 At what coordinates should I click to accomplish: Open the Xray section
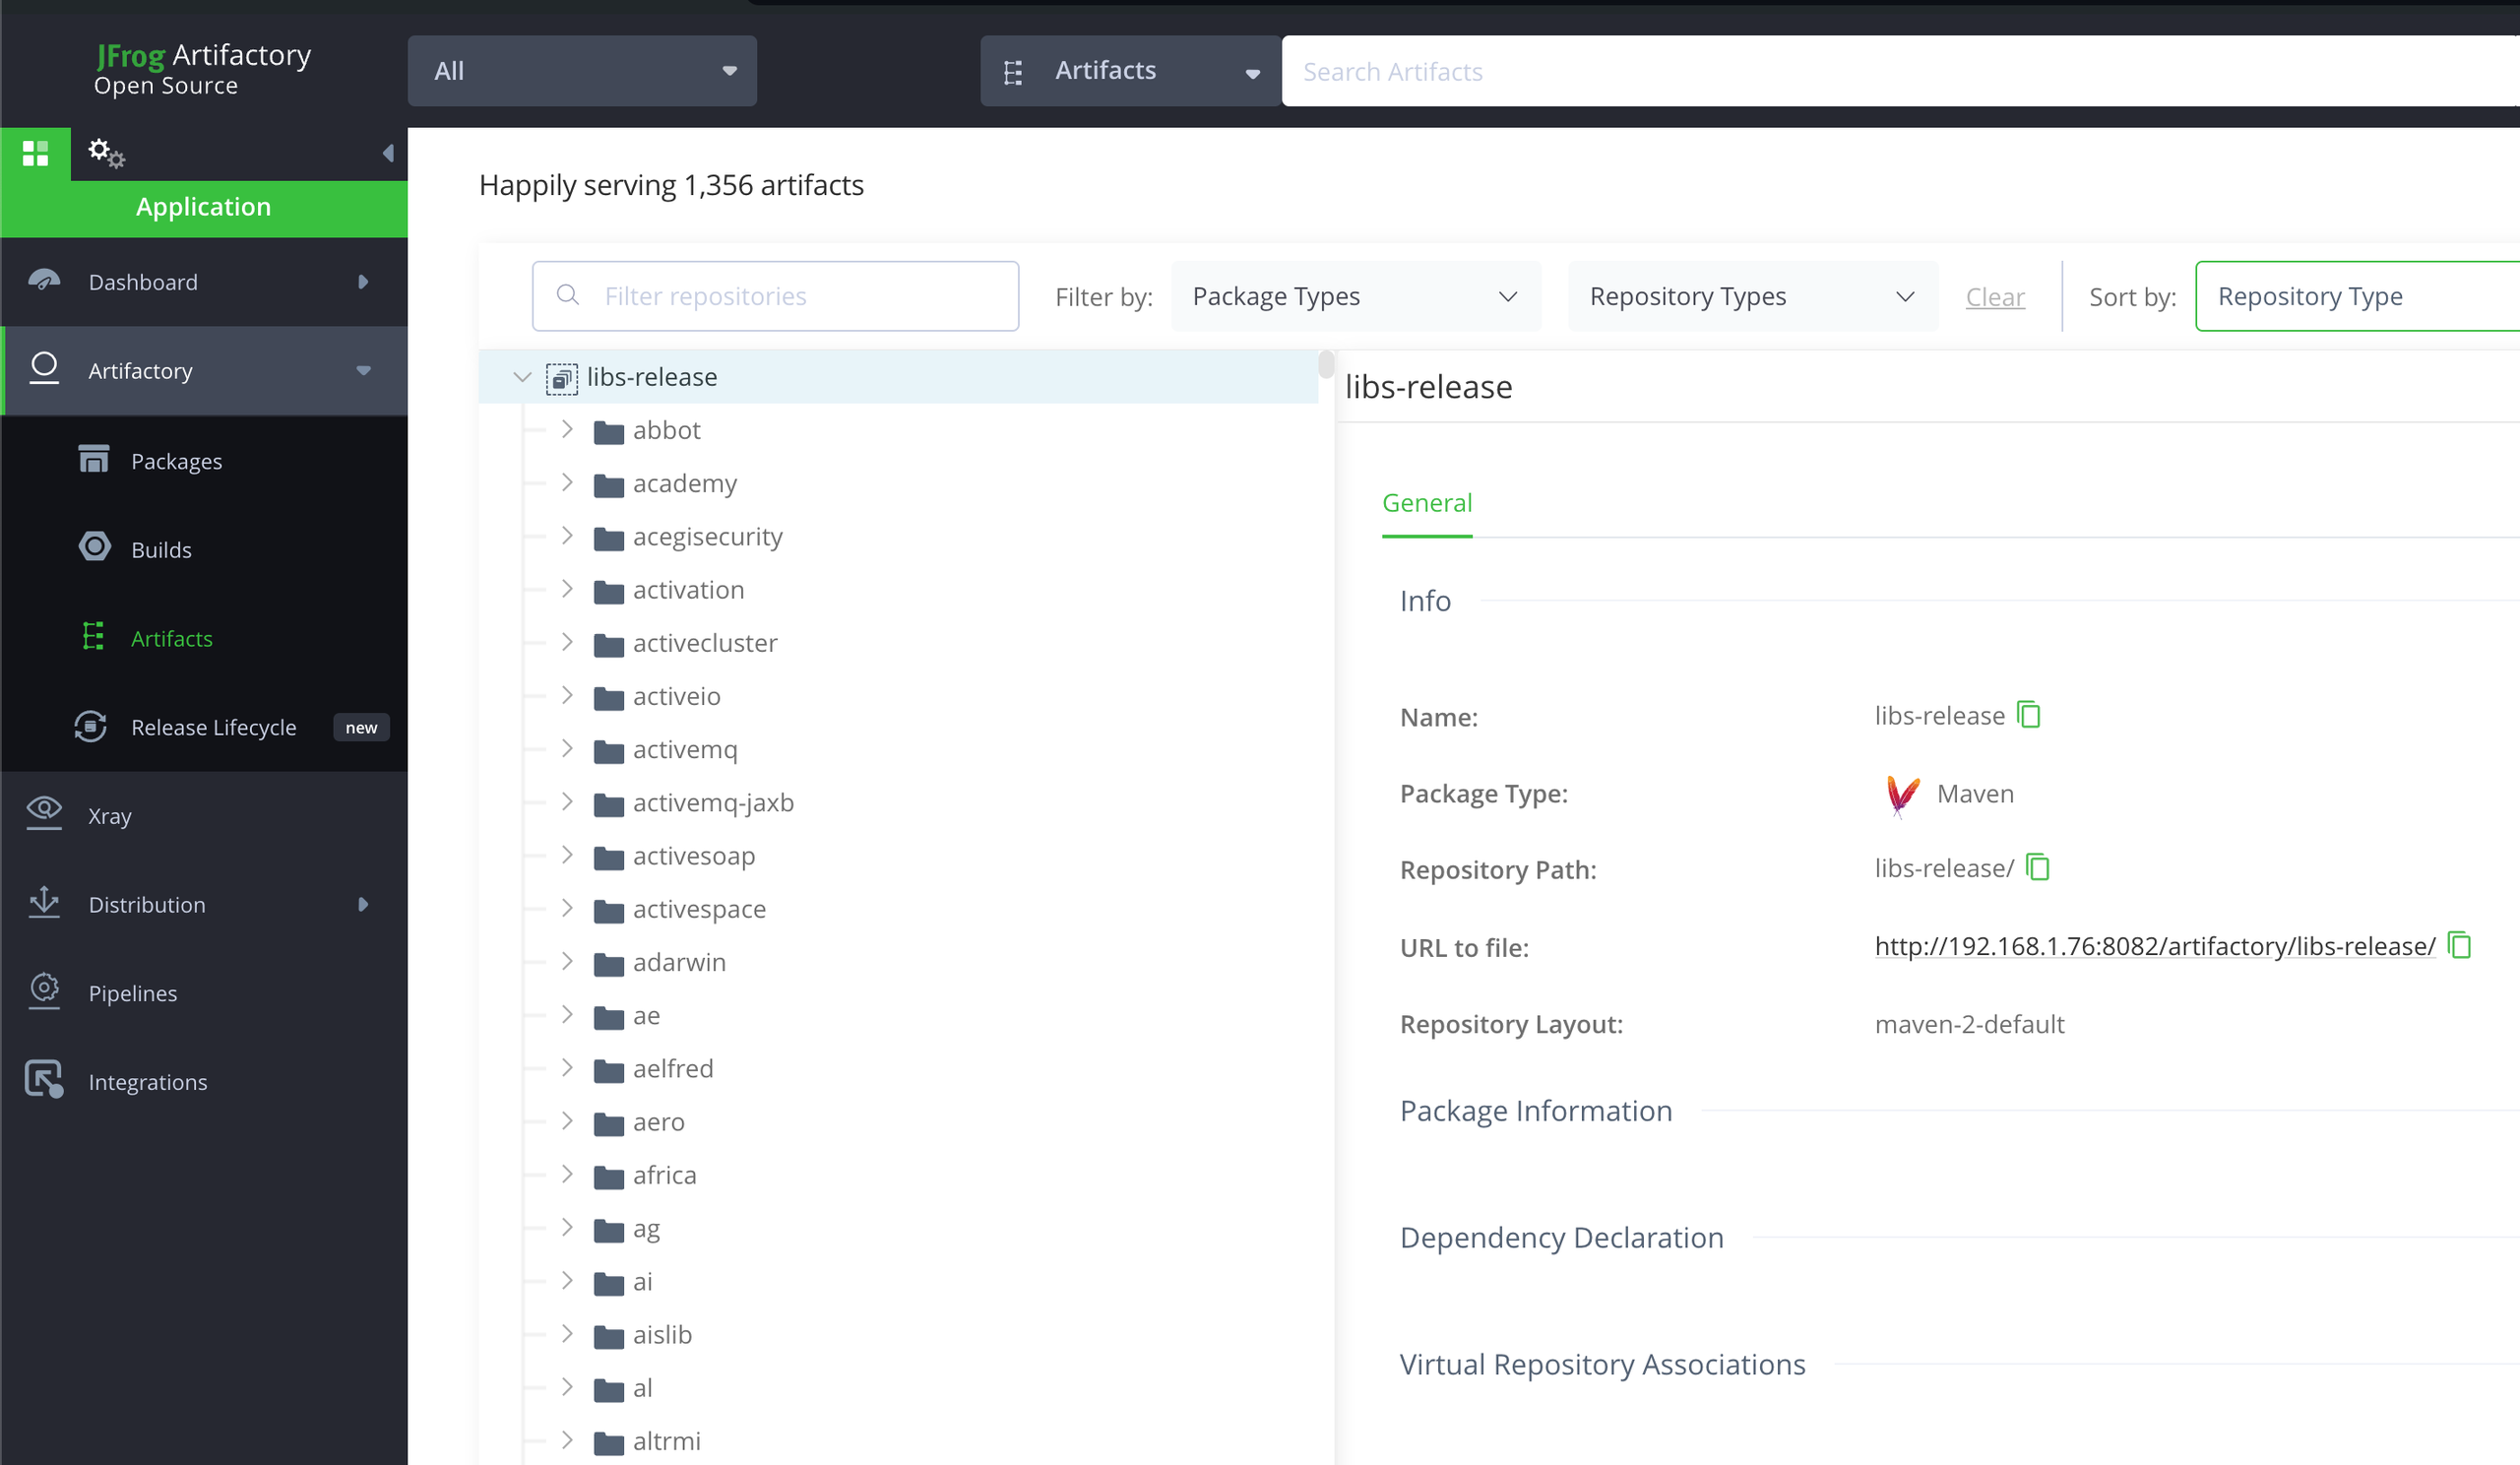[x=109, y=816]
